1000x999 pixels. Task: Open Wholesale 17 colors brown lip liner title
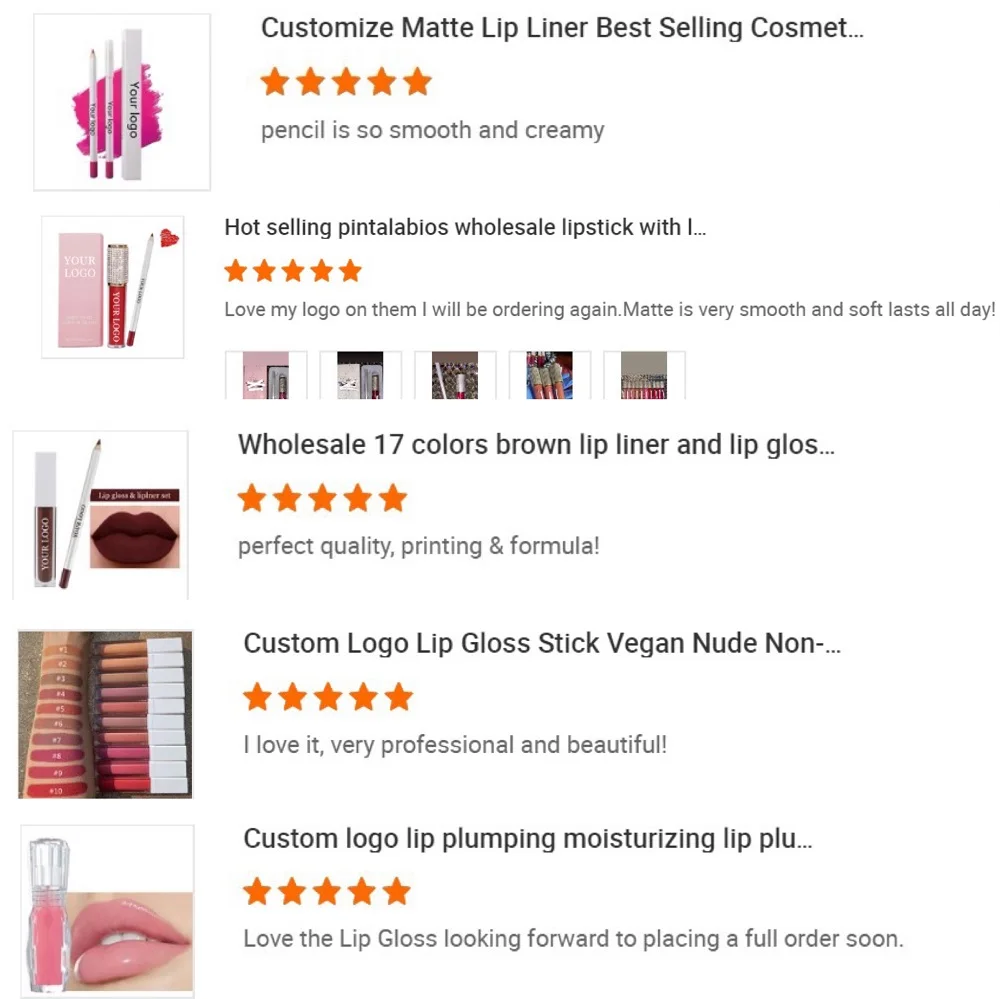pyautogui.click(x=536, y=445)
